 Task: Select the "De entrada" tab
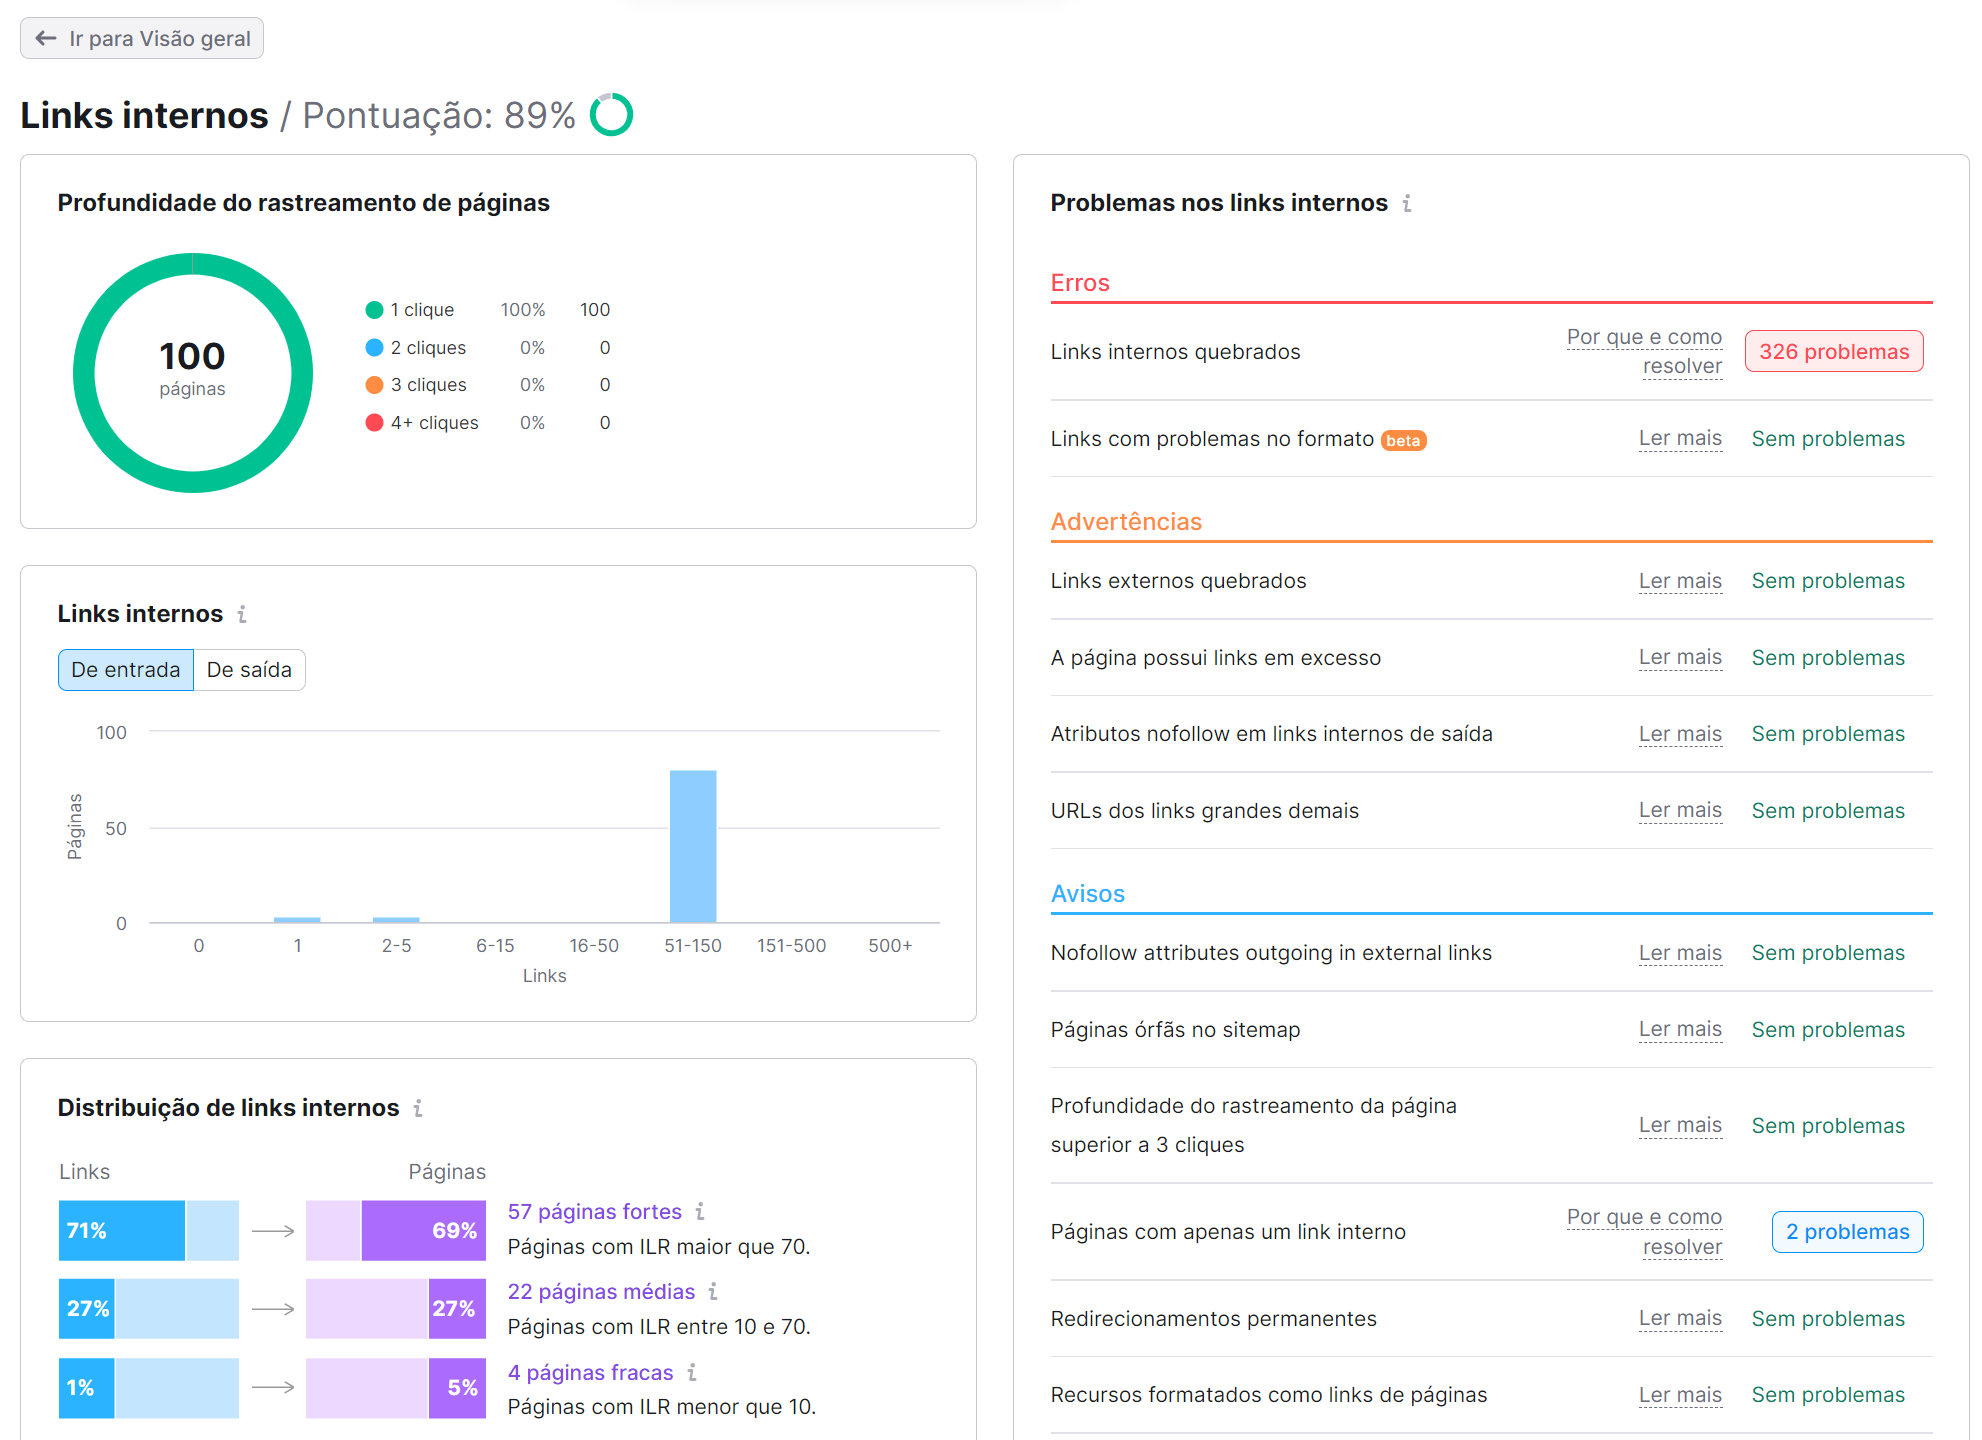click(x=125, y=669)
